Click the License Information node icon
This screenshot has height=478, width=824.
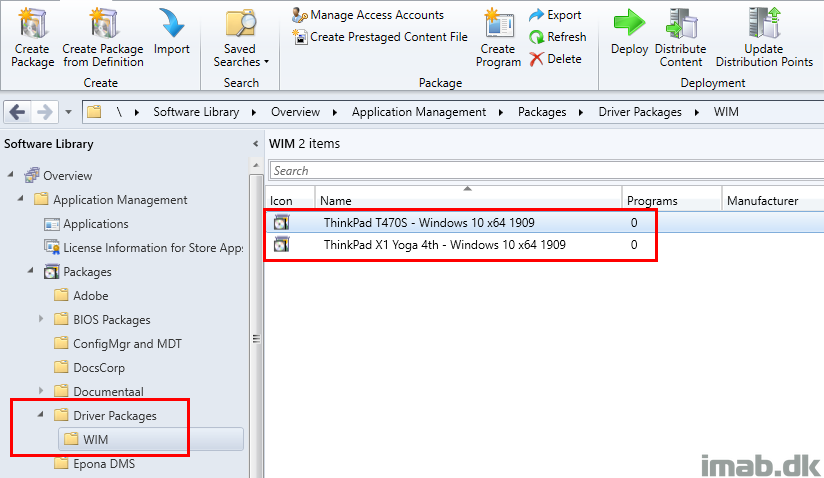tap(52, 247)
